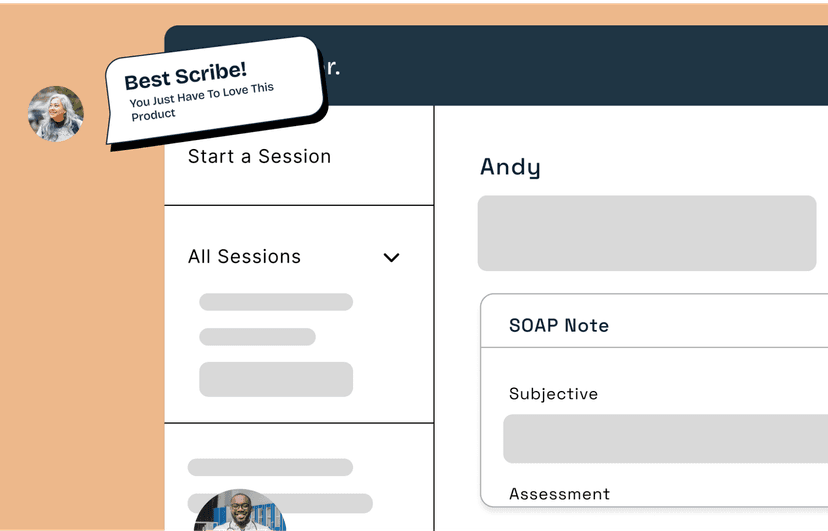Click the gray-haired woman's avatar photo

(x=56, y=113)
